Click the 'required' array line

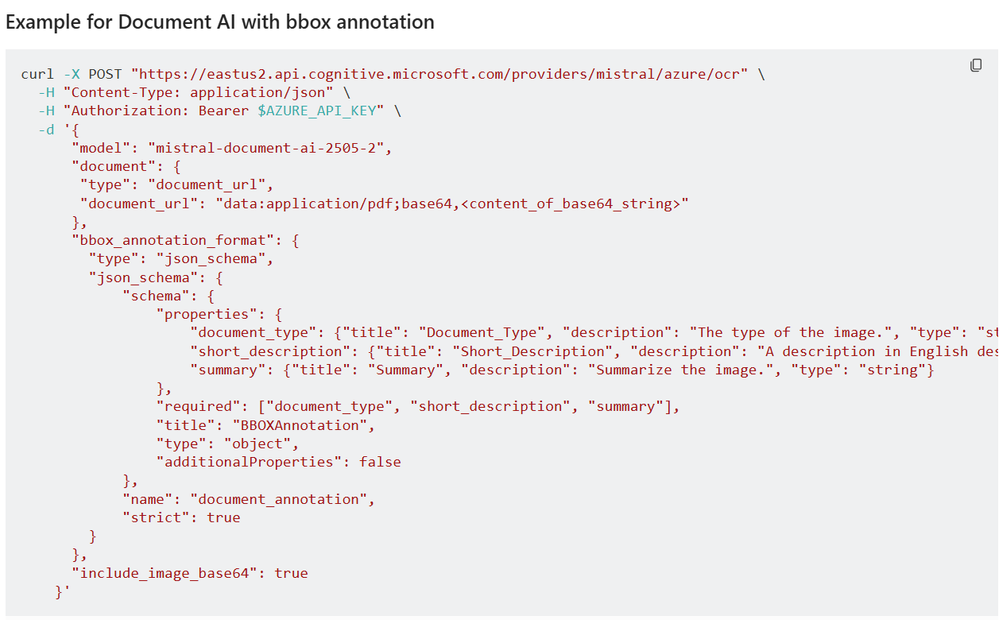click(x=418, y=407)
